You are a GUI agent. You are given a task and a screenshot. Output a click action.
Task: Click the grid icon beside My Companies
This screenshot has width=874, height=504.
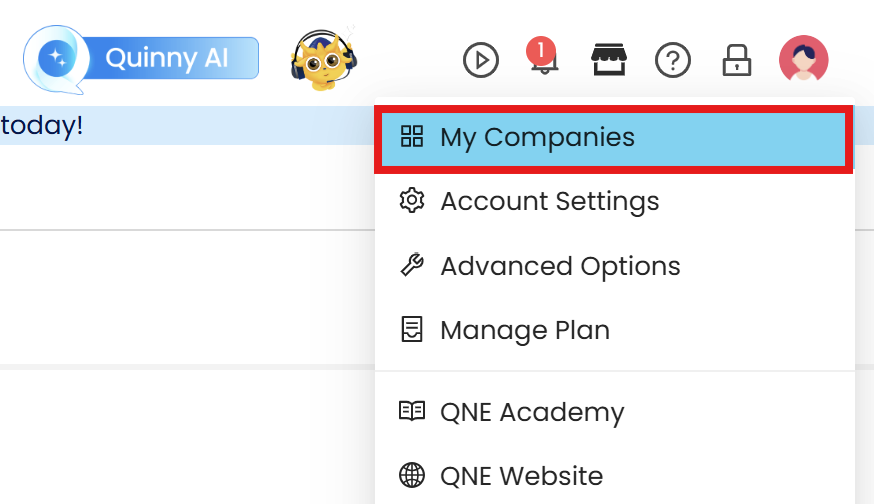click(x=411, y=137)
